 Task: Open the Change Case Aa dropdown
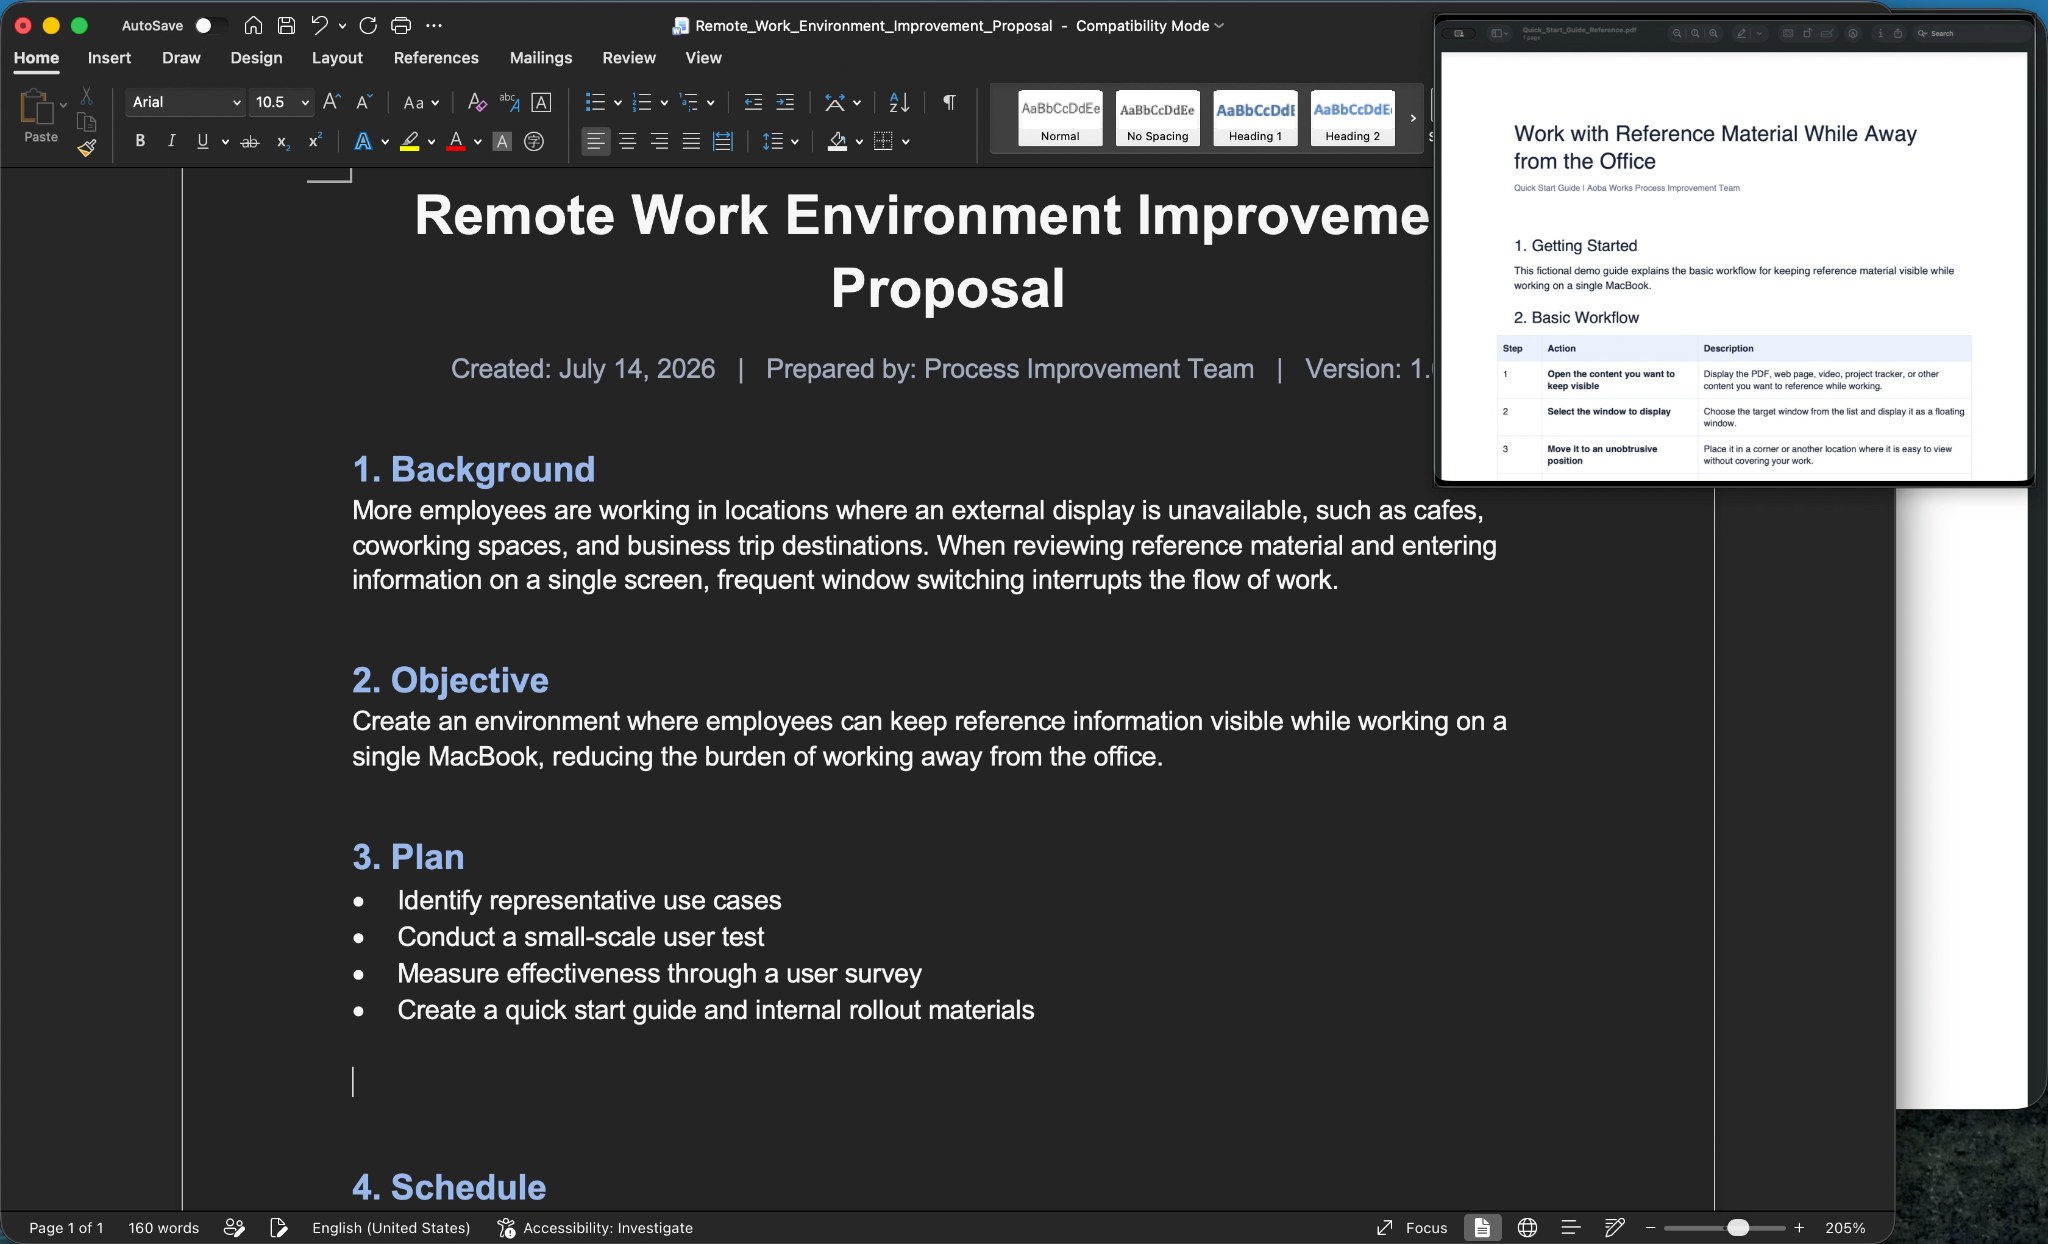pyautogui.click(x=421, y=102)
